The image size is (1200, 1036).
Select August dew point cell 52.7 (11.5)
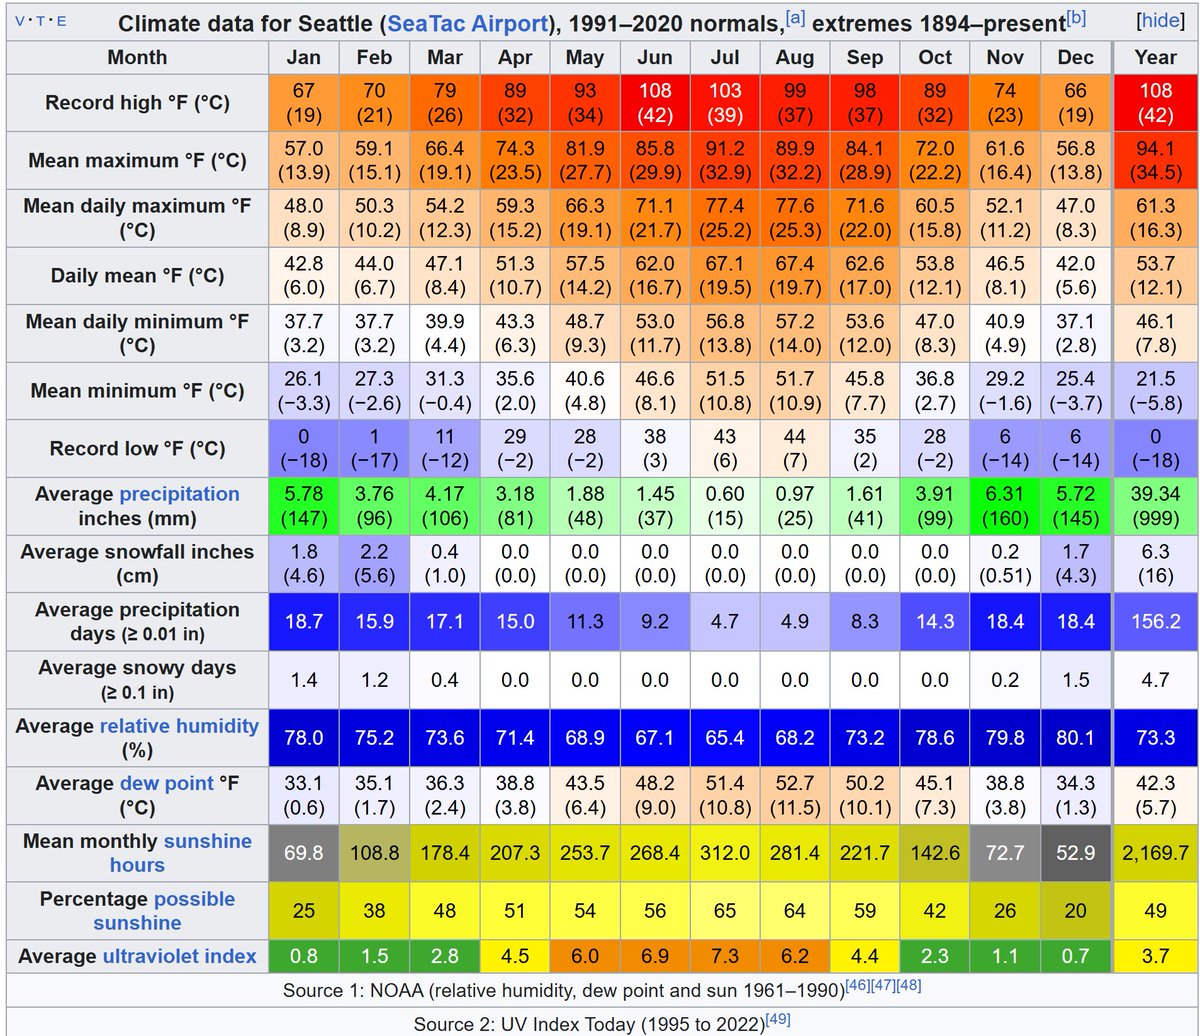[x=795, y=796]
